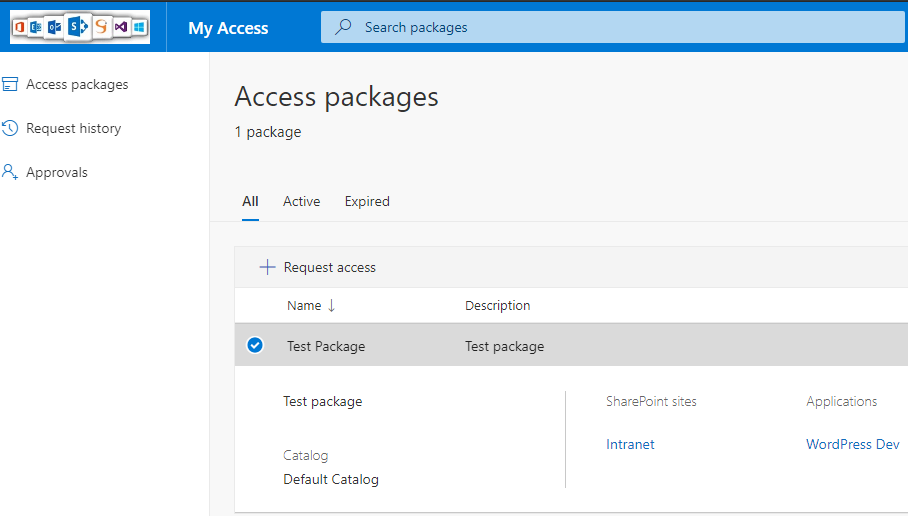Click the purple Visual Studio icon in the logo

click(x=120, y=27)
